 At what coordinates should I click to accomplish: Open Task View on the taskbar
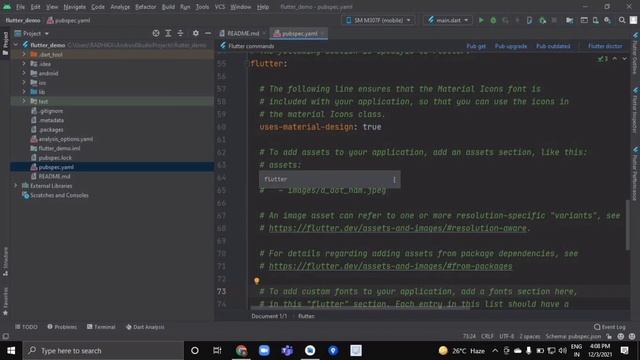tap(217, 351)
